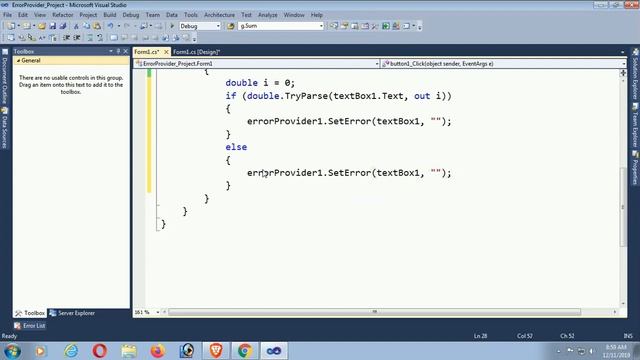640x360 pixels.
Task: Open Internet Explorer from taskbar
Action: pyautogui.click(x=71, y=351)
